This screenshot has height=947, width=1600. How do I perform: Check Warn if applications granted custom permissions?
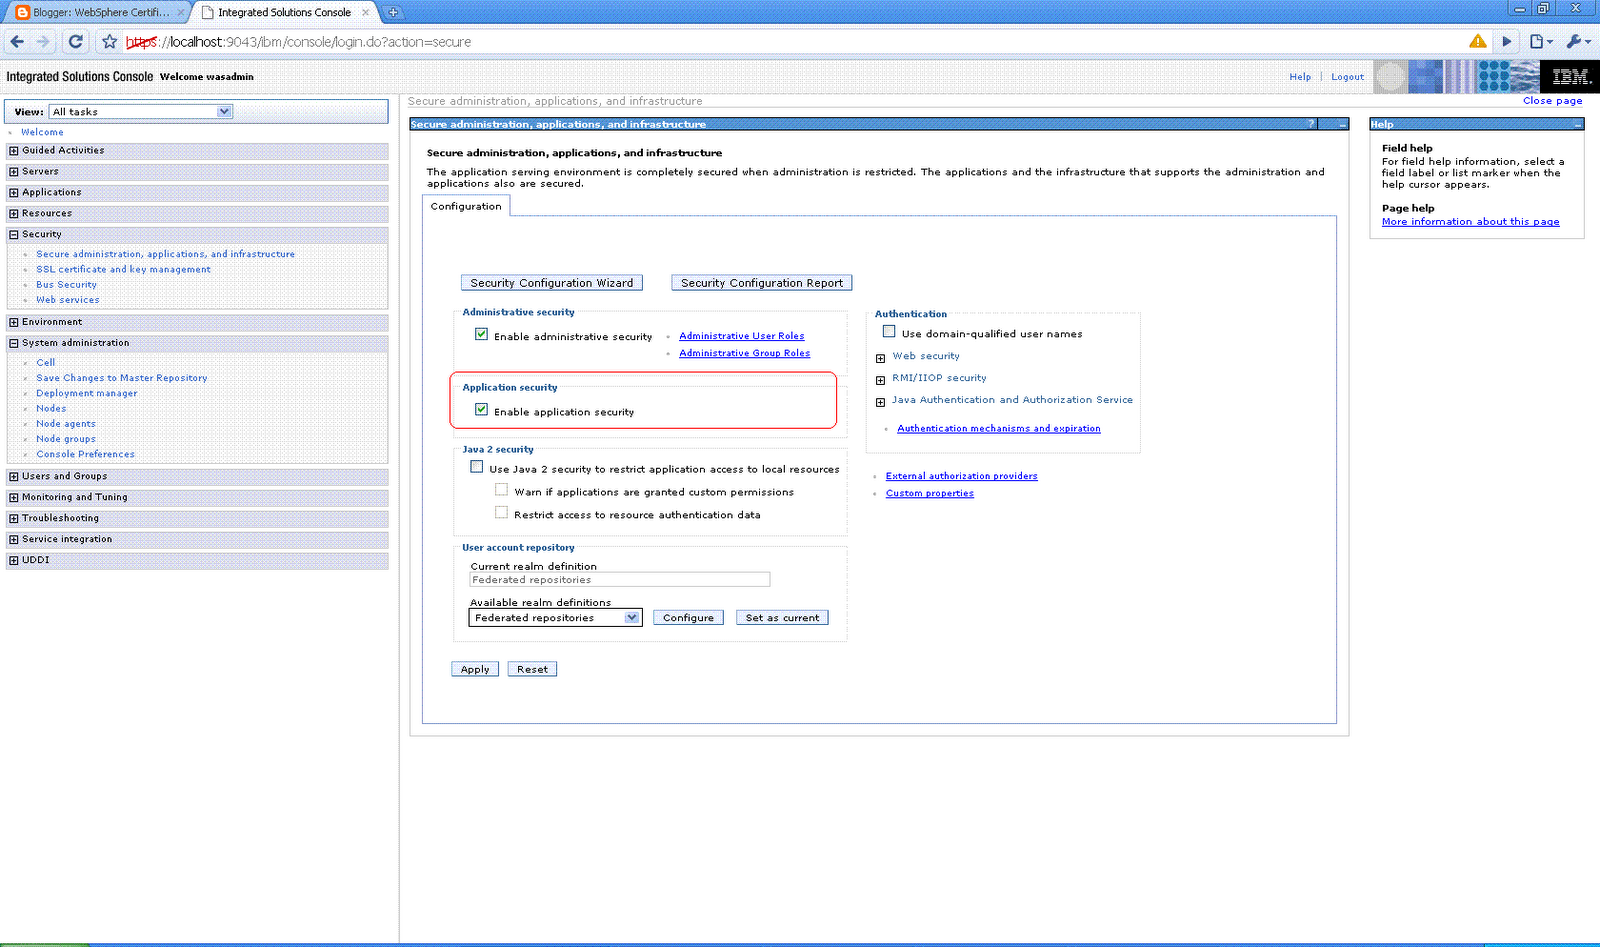point(502,490)
